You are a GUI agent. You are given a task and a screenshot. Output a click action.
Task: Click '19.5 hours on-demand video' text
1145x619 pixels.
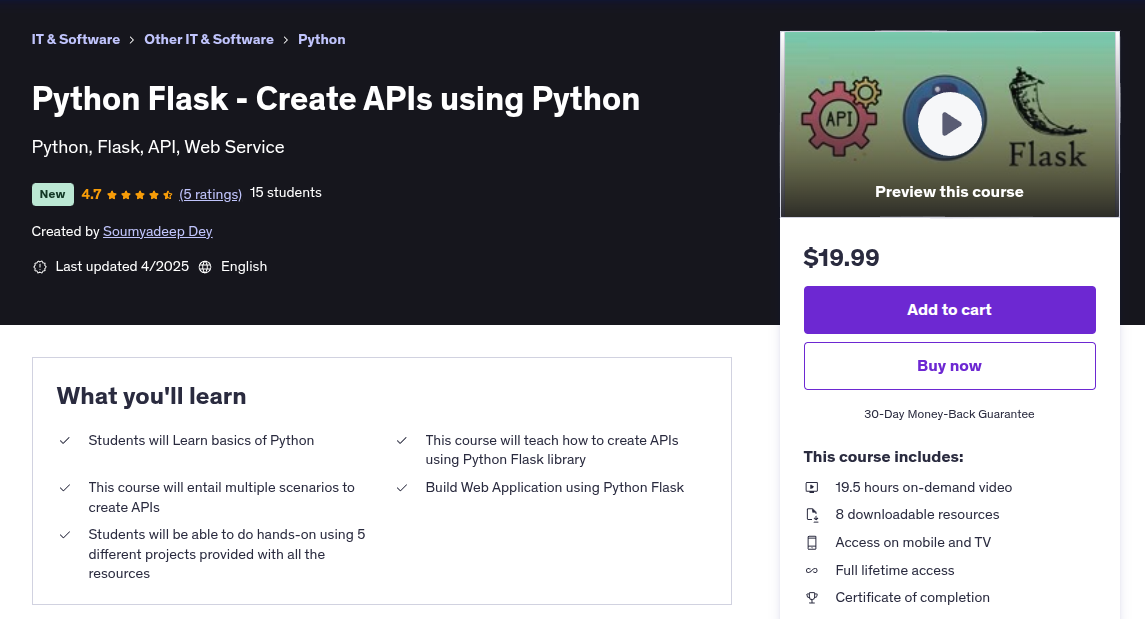pos(924,488)
